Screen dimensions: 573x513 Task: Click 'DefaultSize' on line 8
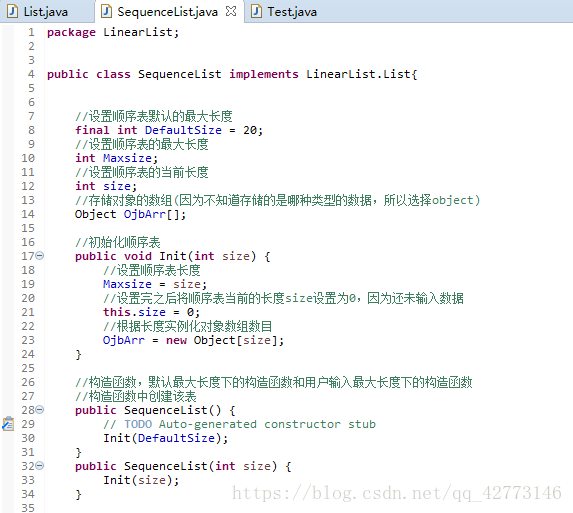183,130
